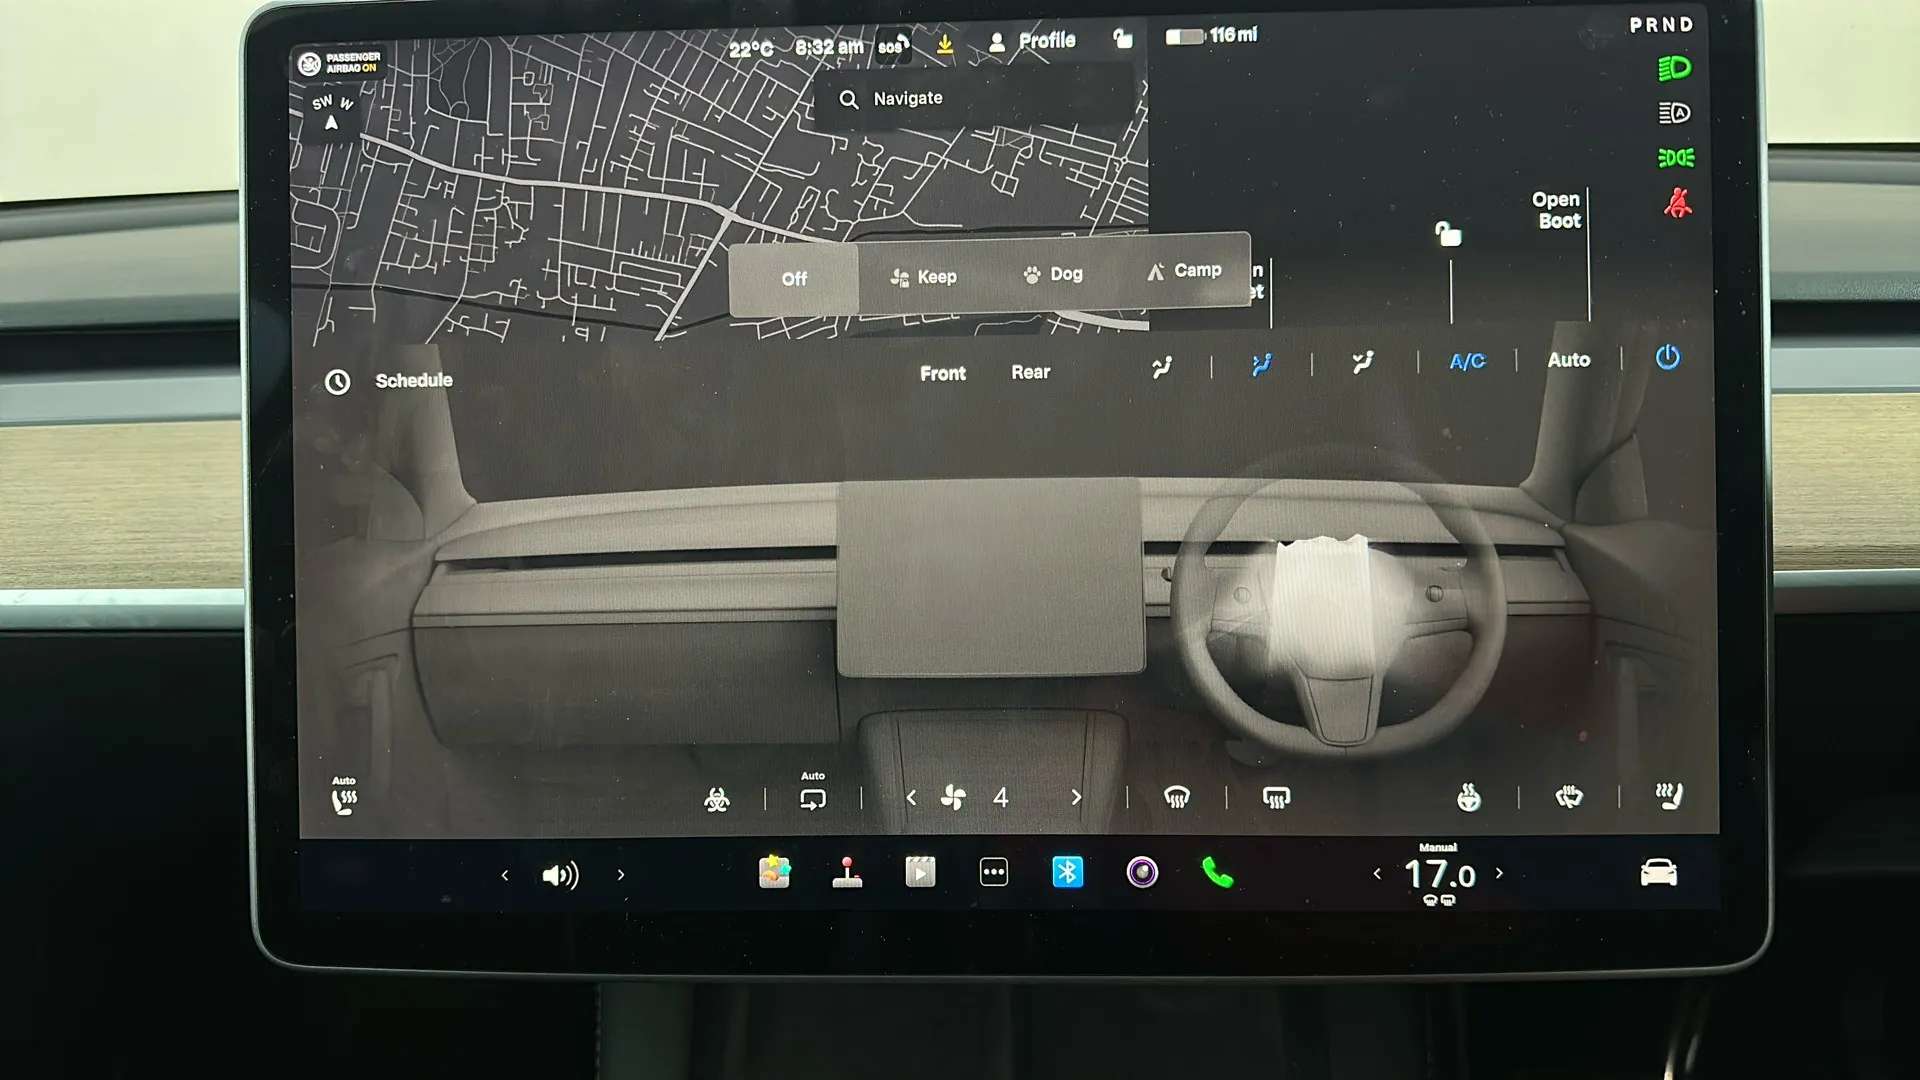Select Off climate keep mode

(x=794, y=279)
